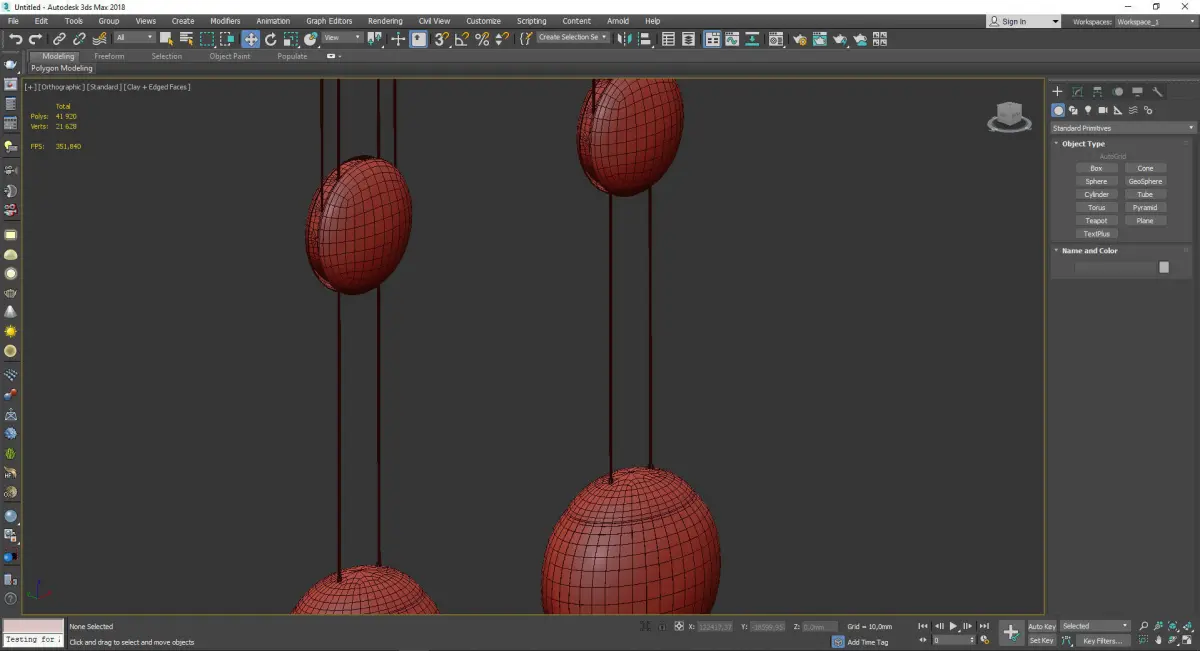Toggle Auto Key animation mode
Screen dimensions: 1200x651
(1041, 626)
